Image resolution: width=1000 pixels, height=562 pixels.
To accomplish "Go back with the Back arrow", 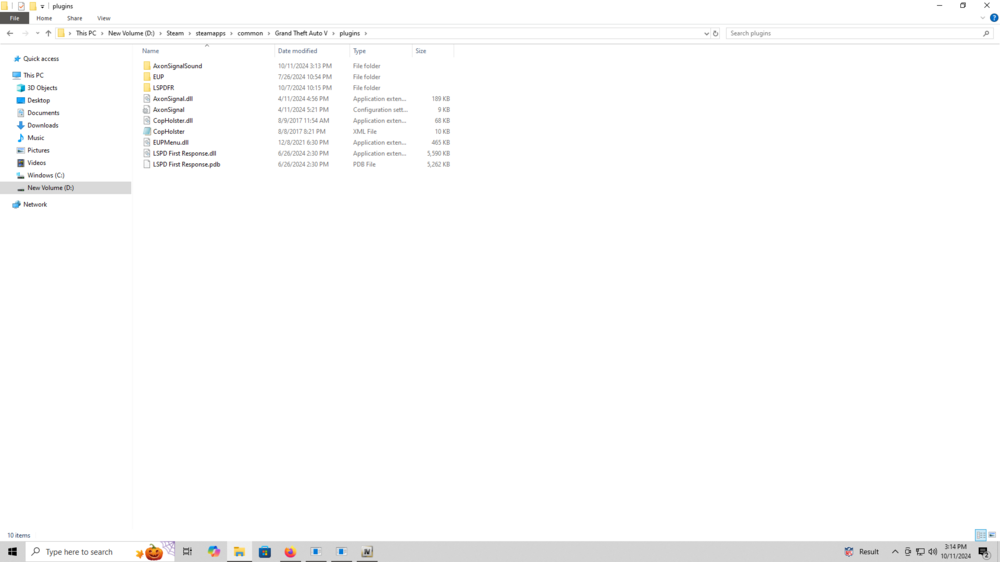I will tap(10, 33).
